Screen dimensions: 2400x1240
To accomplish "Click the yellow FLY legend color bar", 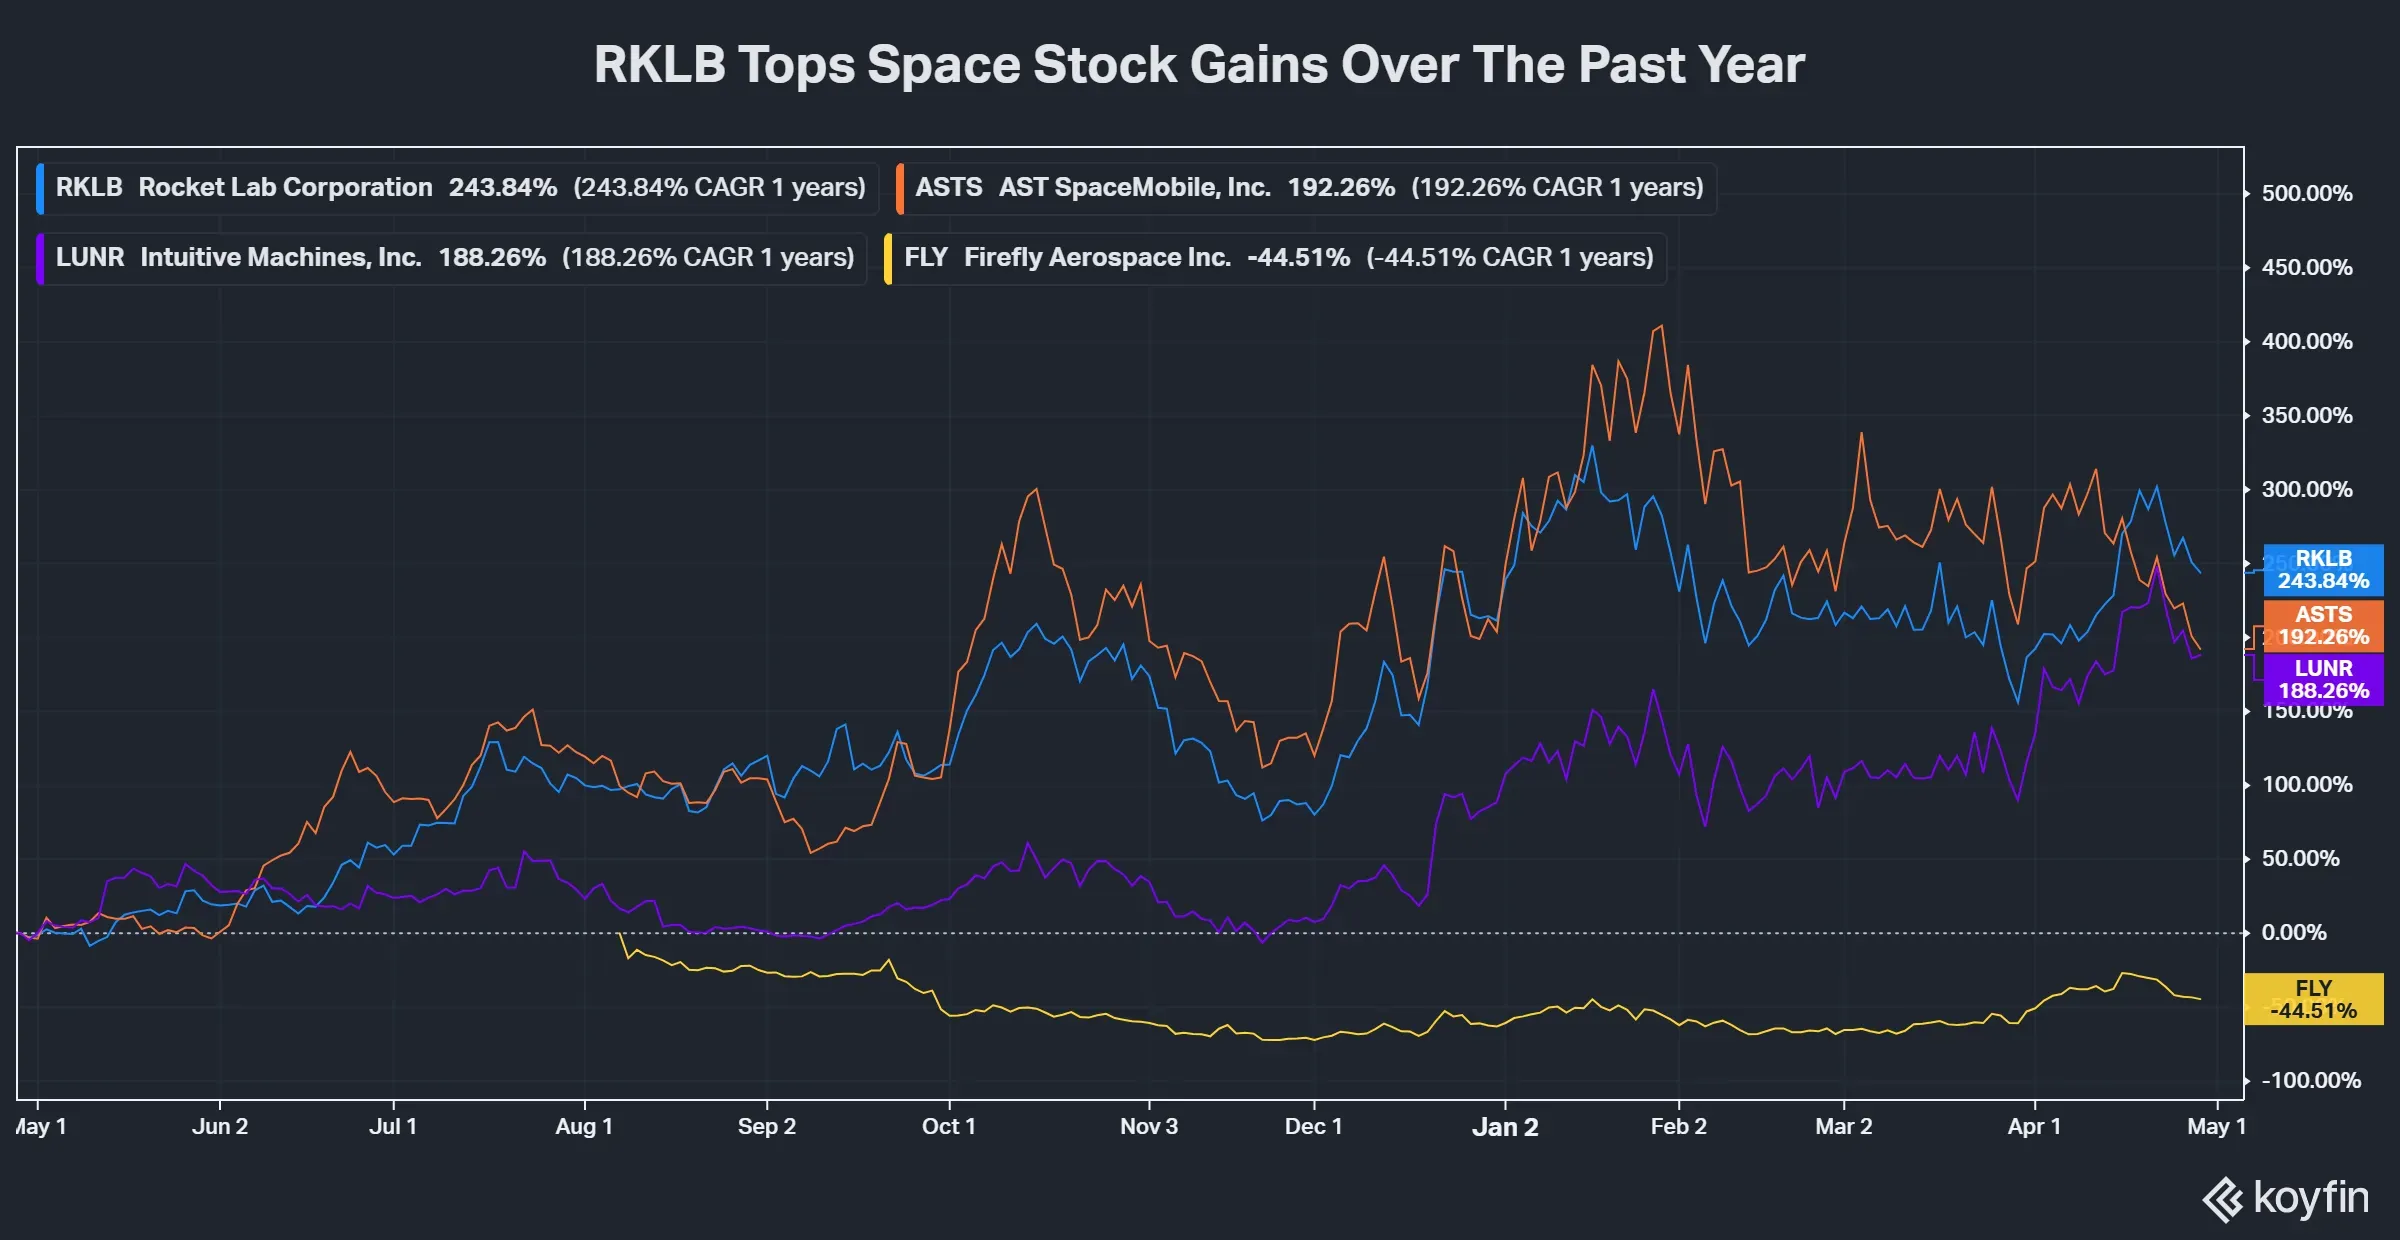I will 888,258.
